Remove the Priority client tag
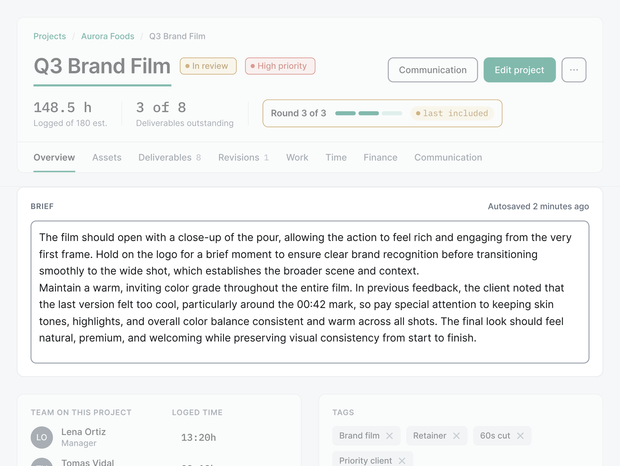Viewport: 620px width, 466px height. pos(402,461)
